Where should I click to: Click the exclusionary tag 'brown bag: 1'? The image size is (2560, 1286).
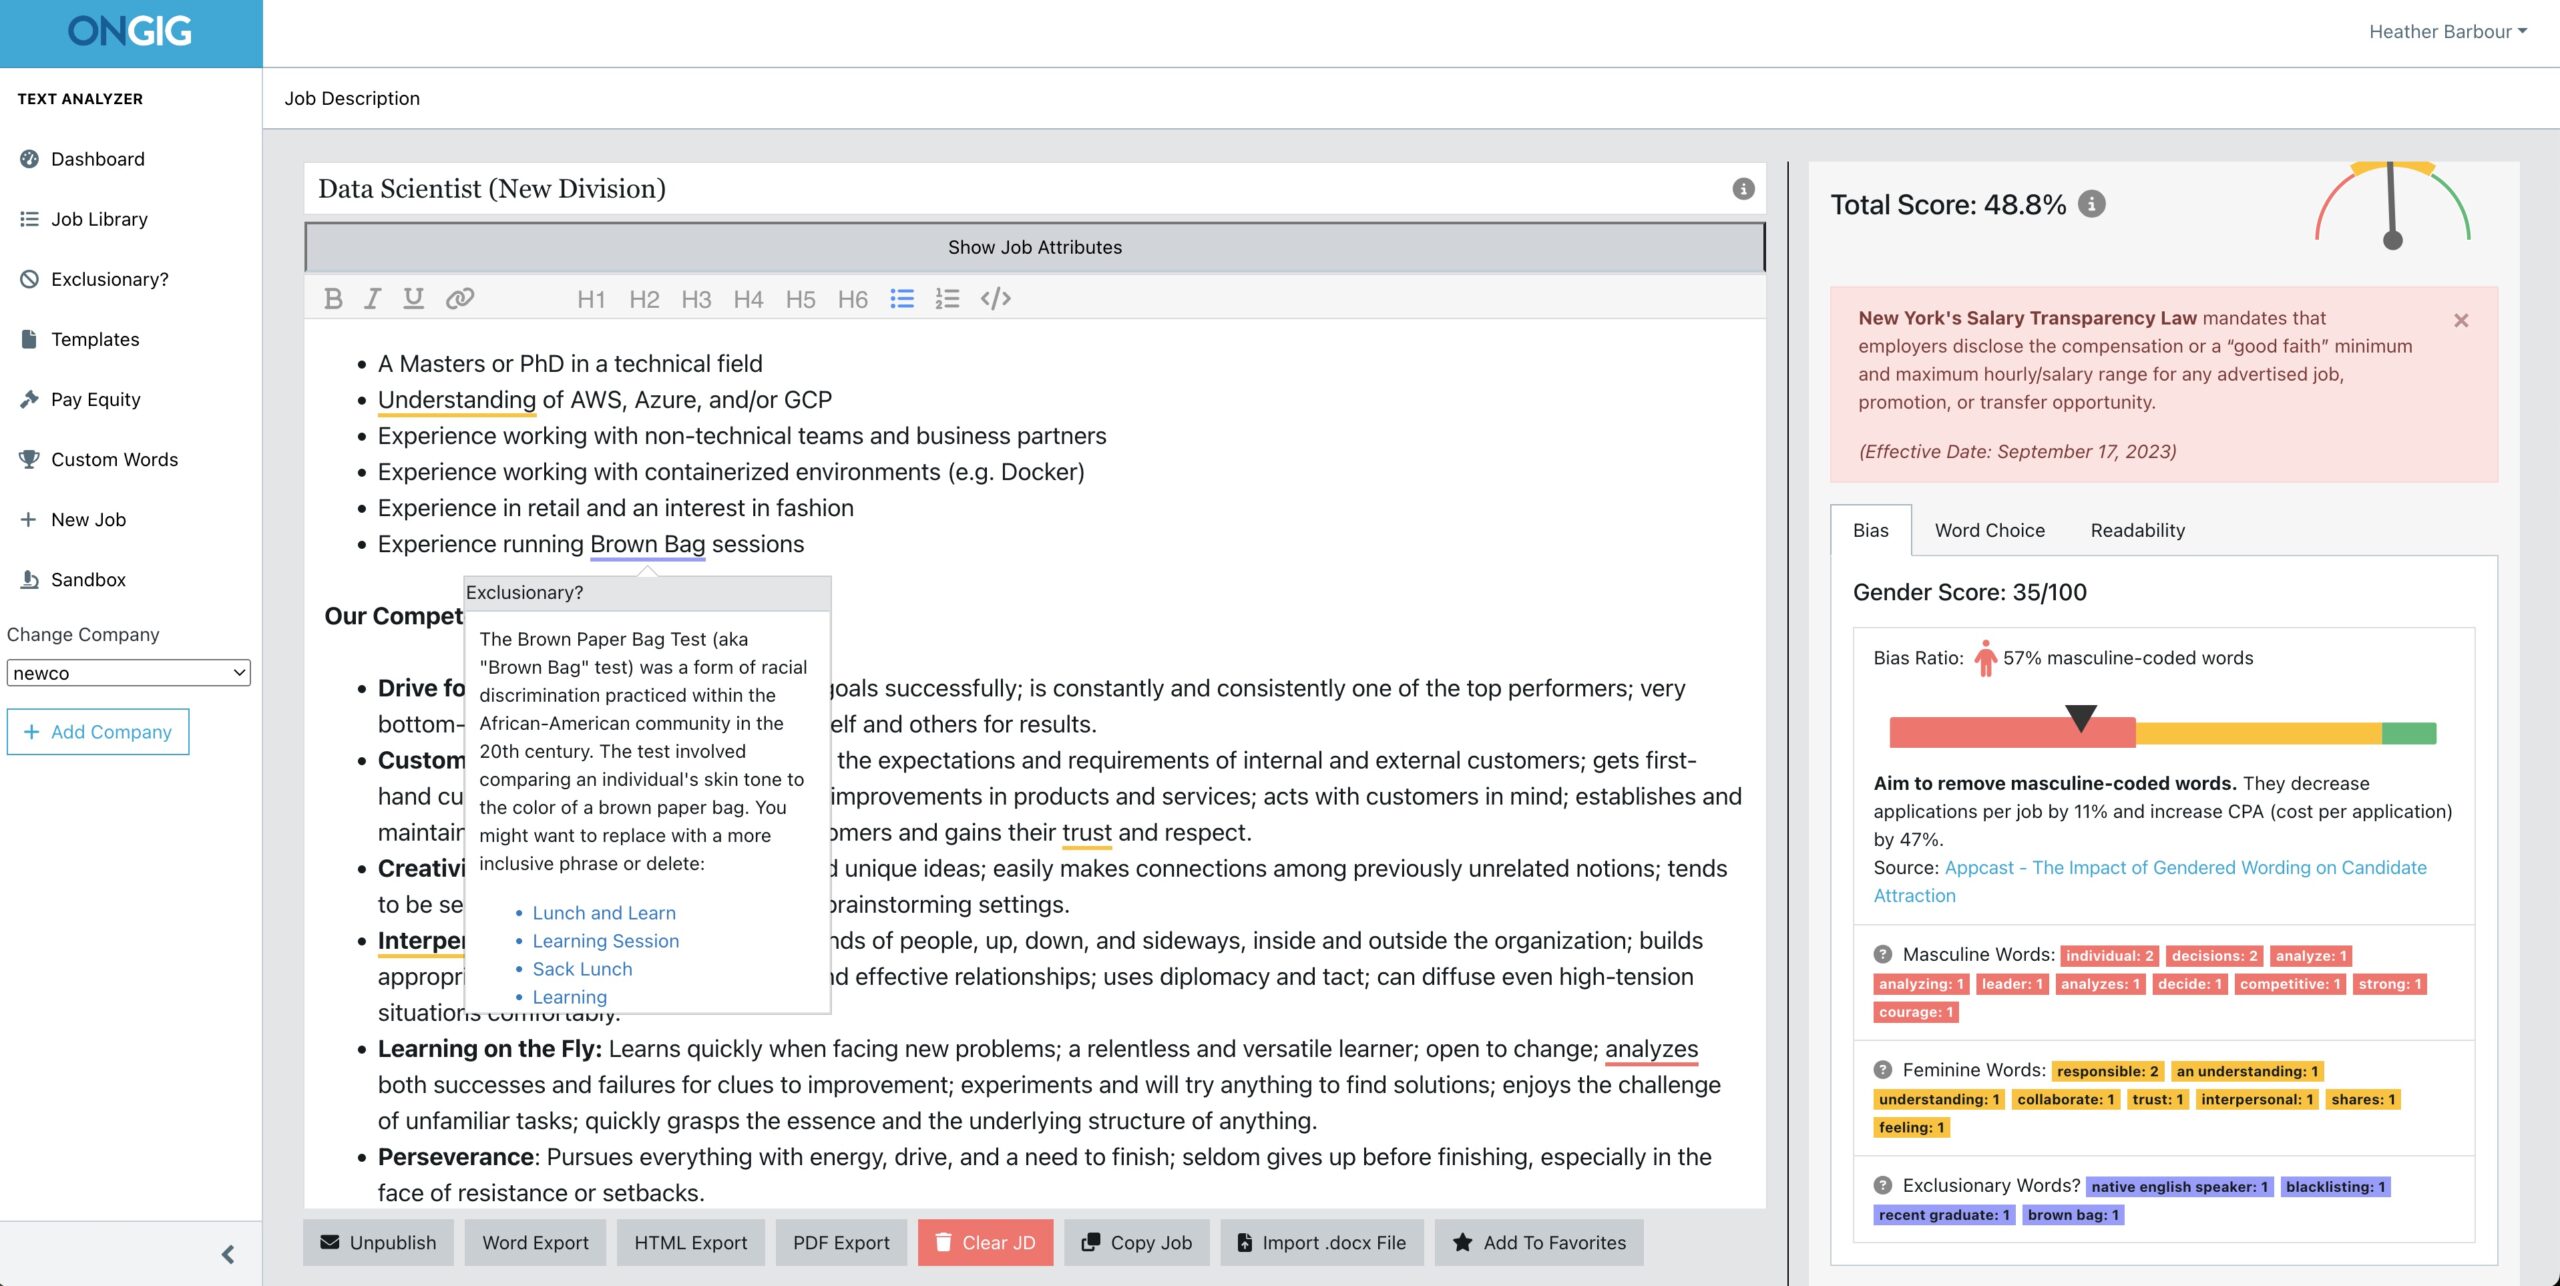pos(2073,1214)
